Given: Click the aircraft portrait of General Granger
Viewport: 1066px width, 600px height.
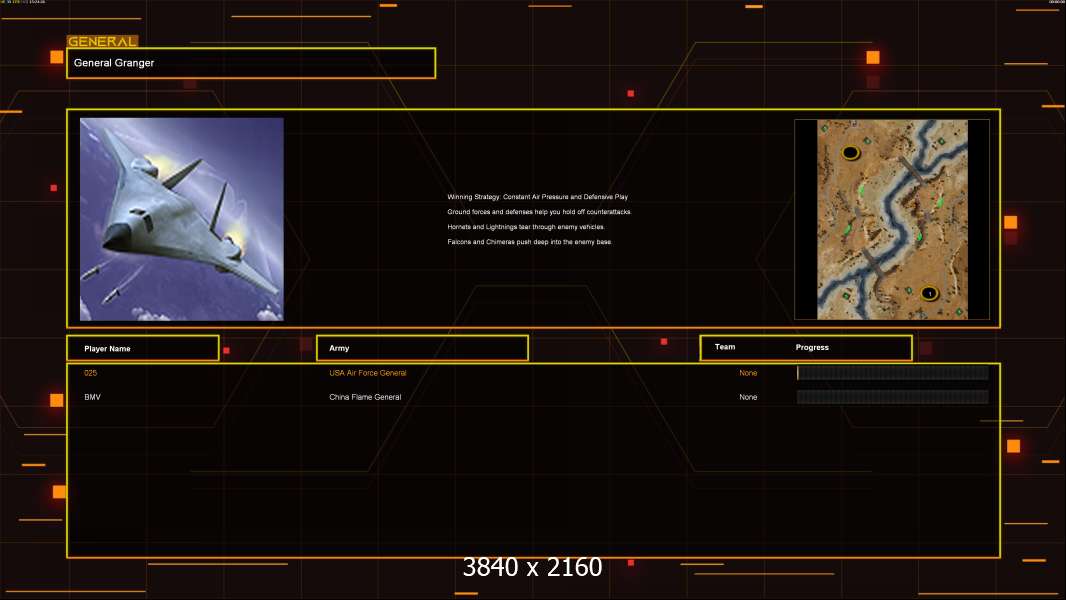Looking at the screenshot, I should pyautogui.click(x=182, y=219).
